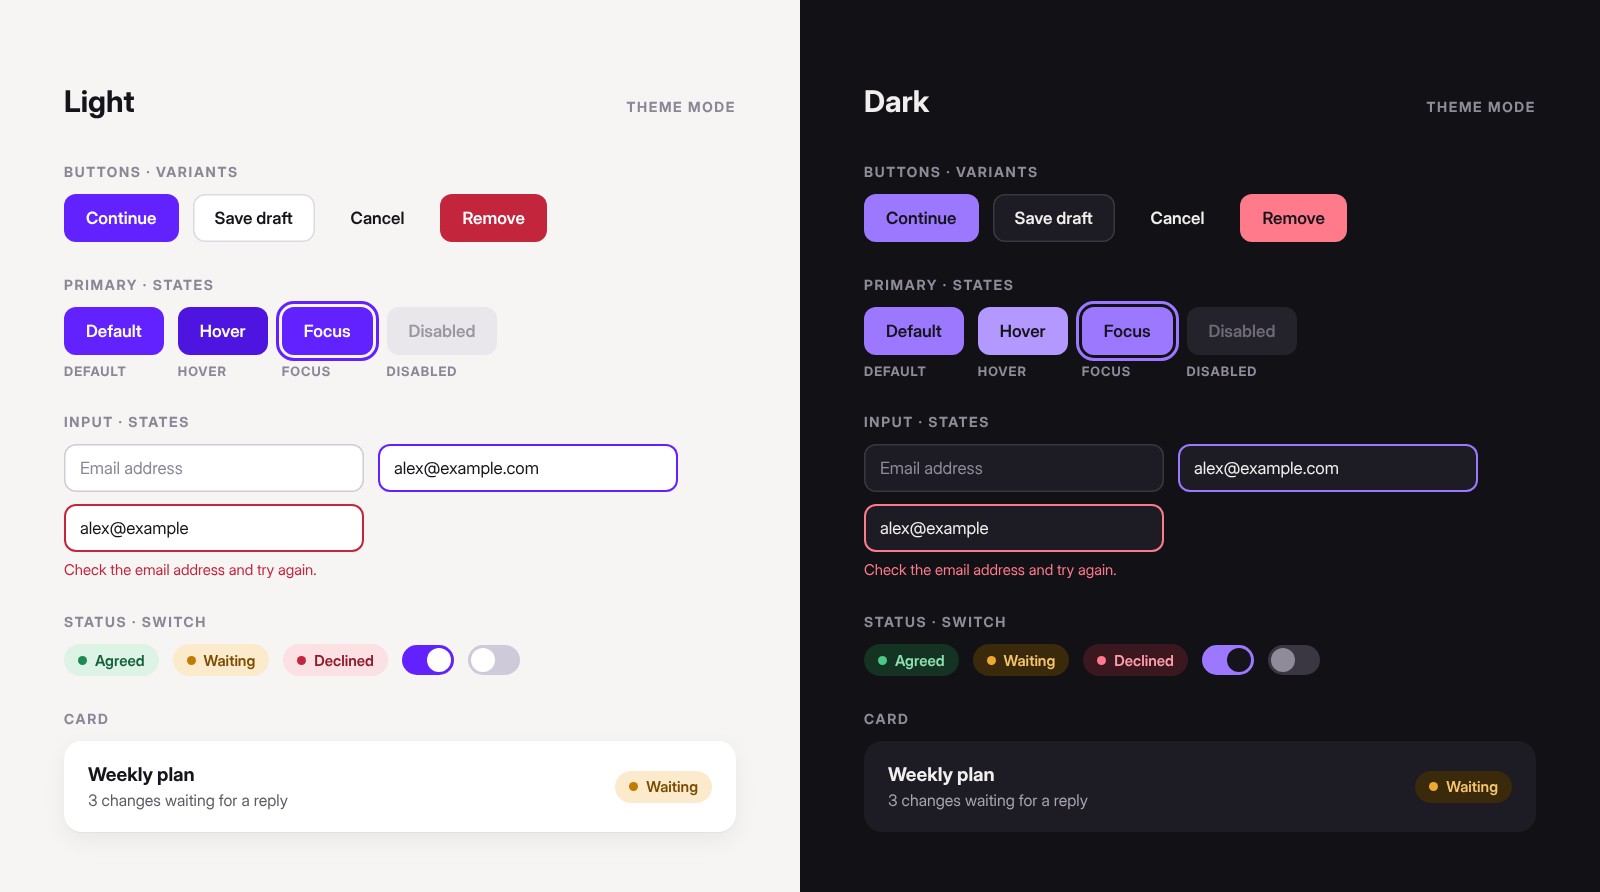Click the Declined status badge in Light panel
The height and width of the screenshot is (892, 1600).
(335, 660)
